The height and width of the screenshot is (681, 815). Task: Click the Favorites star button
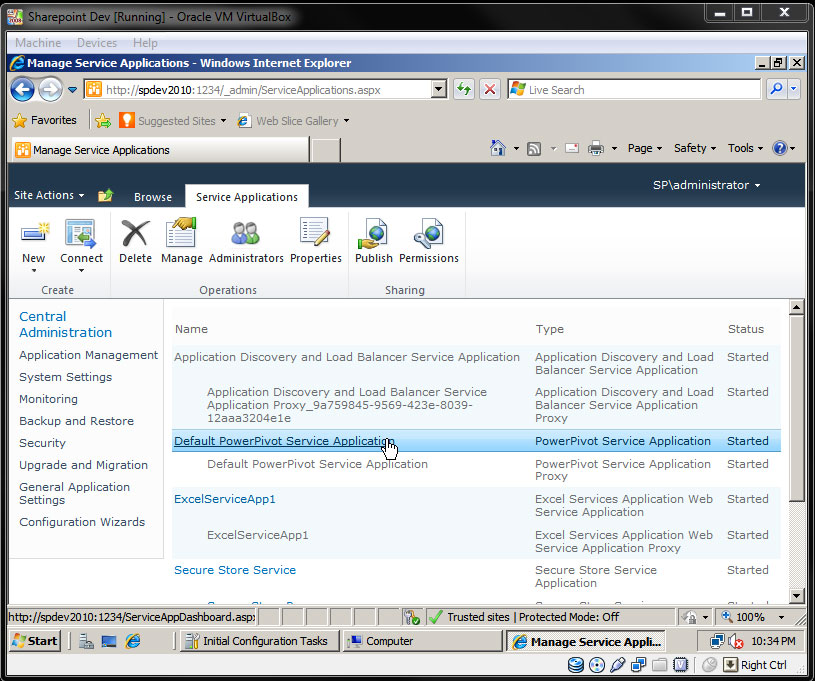click(x=45, y=120)
